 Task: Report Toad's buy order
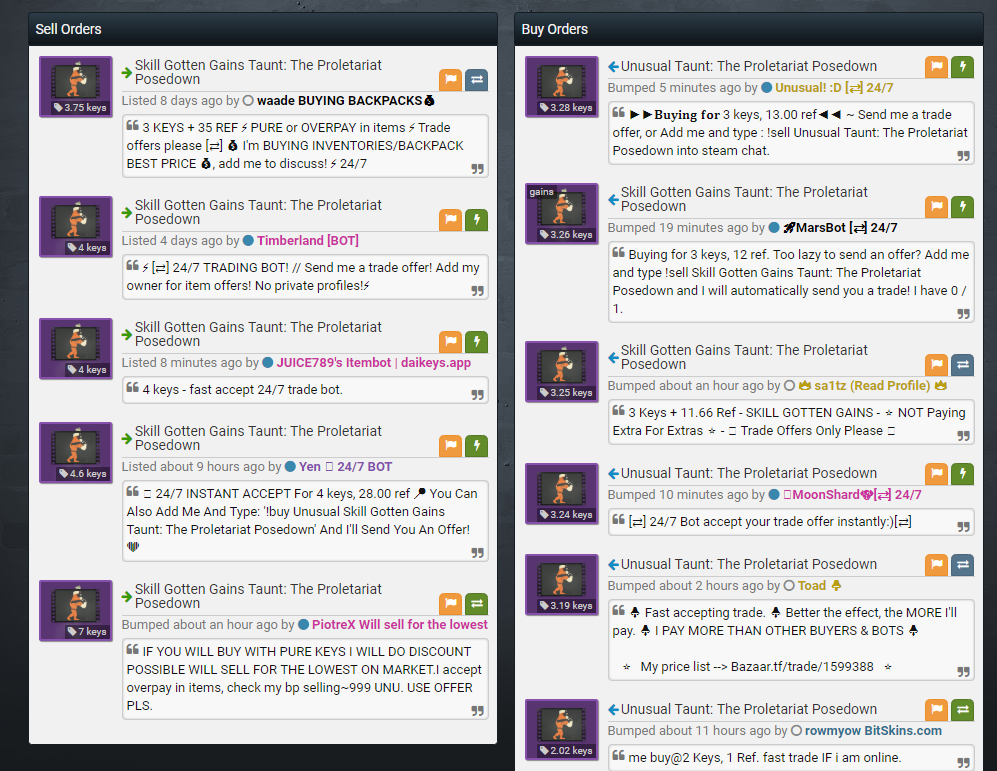[x=936, y=565]
